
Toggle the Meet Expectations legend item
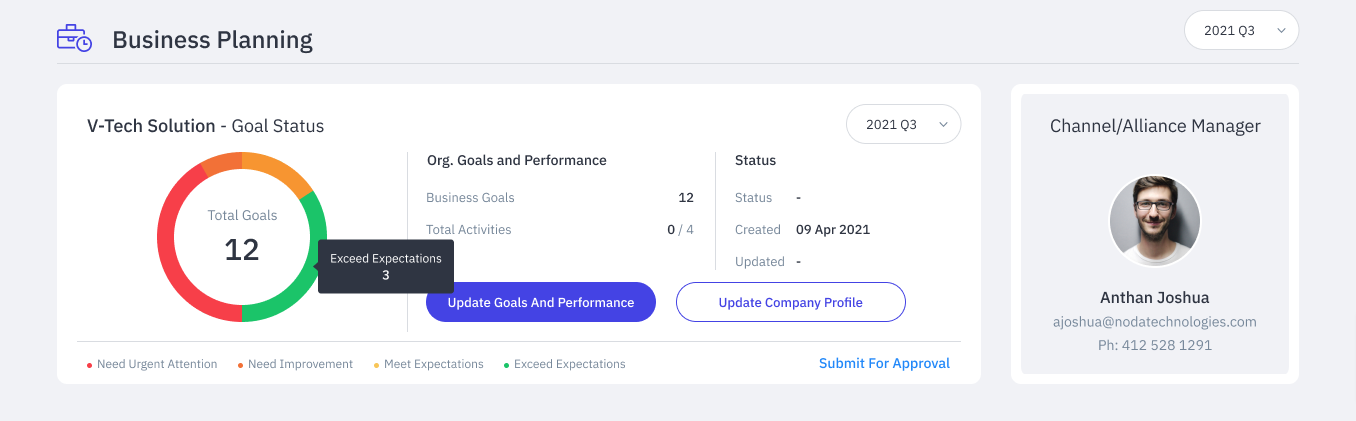pos(428,364)
